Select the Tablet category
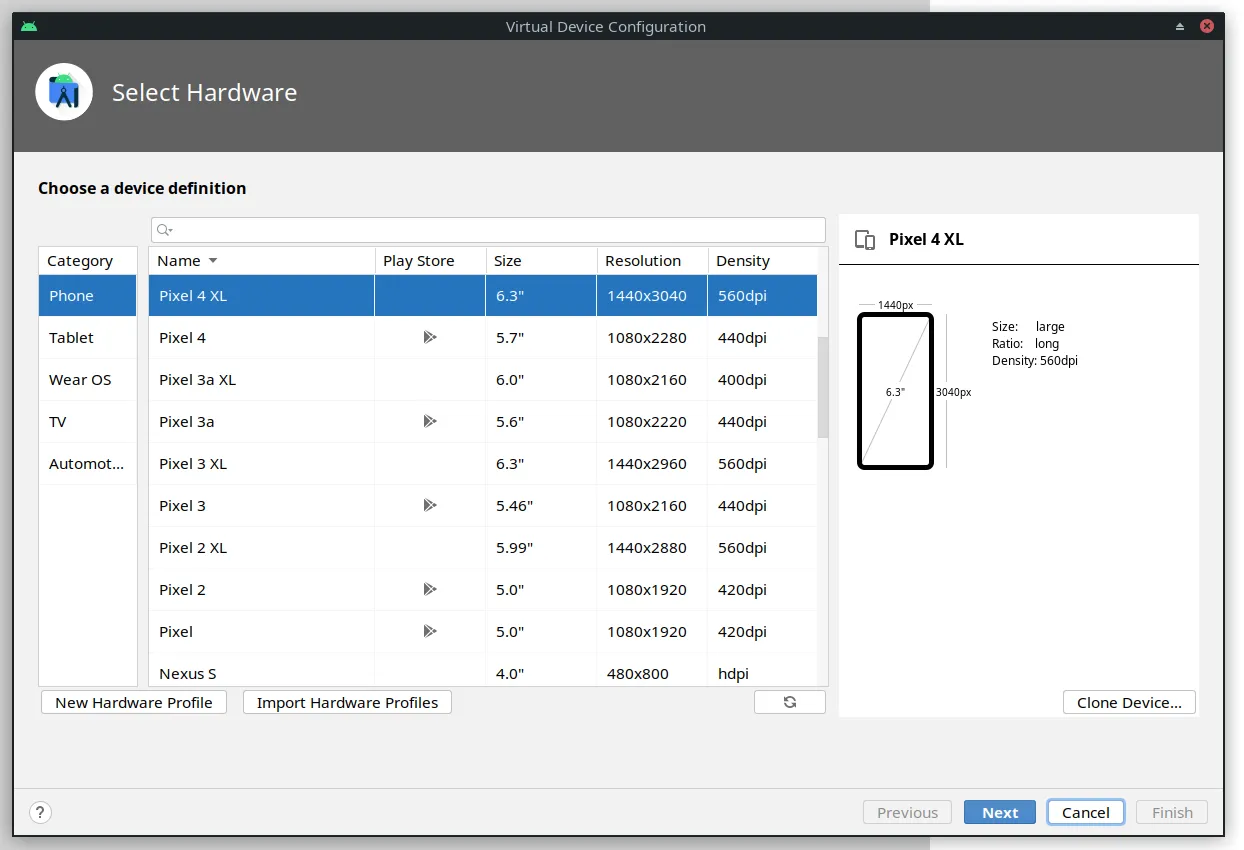The width and height of the screenshot is (1244, 850). click(88, 338)
